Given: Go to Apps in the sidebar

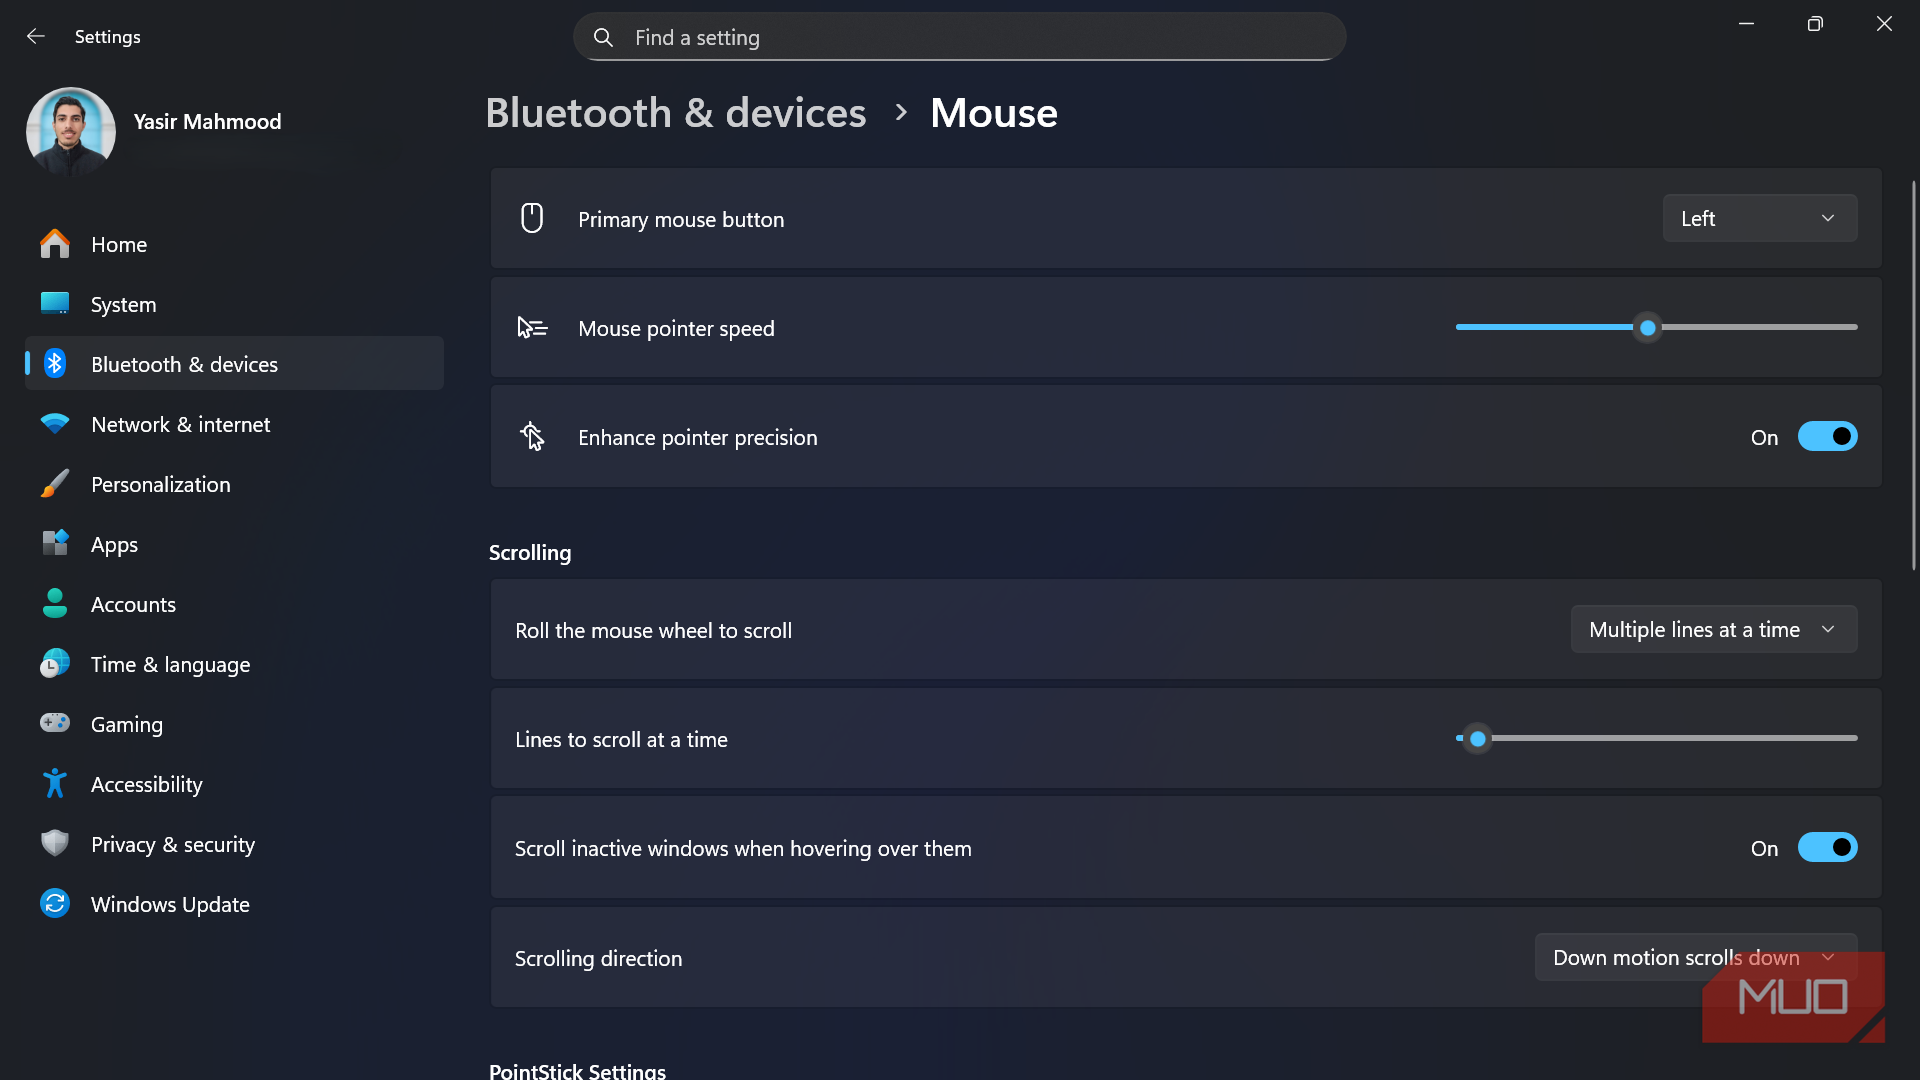Looking at the screenshot, I should pos(115,545).
